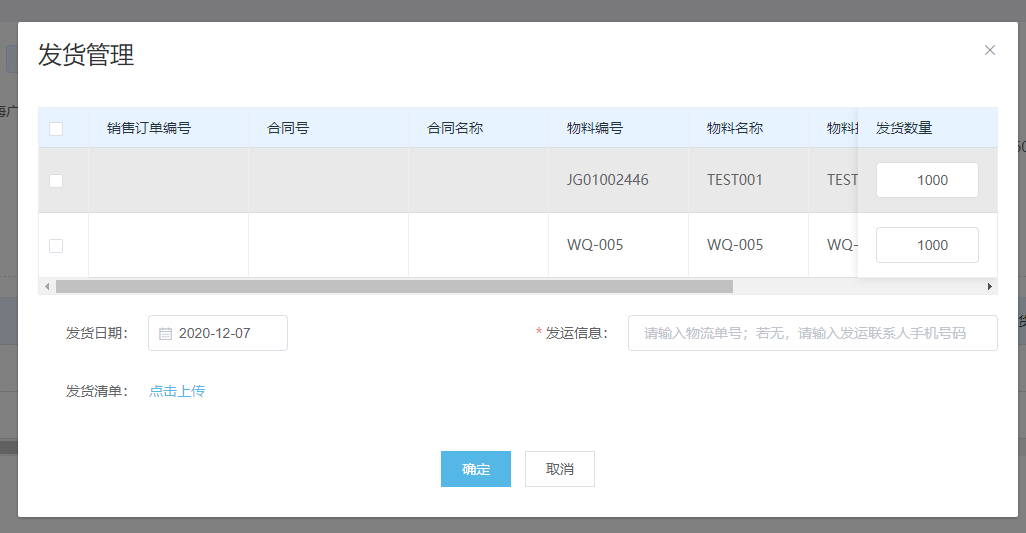
Task: Click 点击上传 to upload a 发货清单
Action: [177, 391]
